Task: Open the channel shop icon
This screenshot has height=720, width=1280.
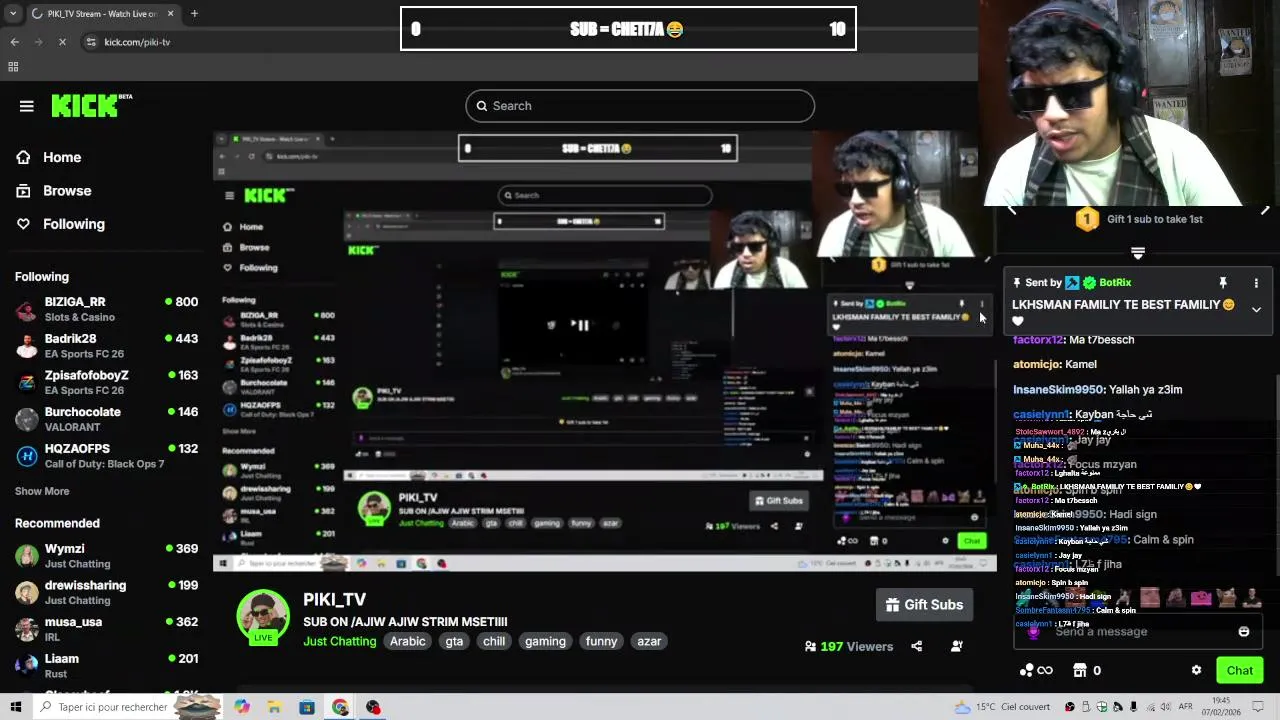Action: 1080,671
